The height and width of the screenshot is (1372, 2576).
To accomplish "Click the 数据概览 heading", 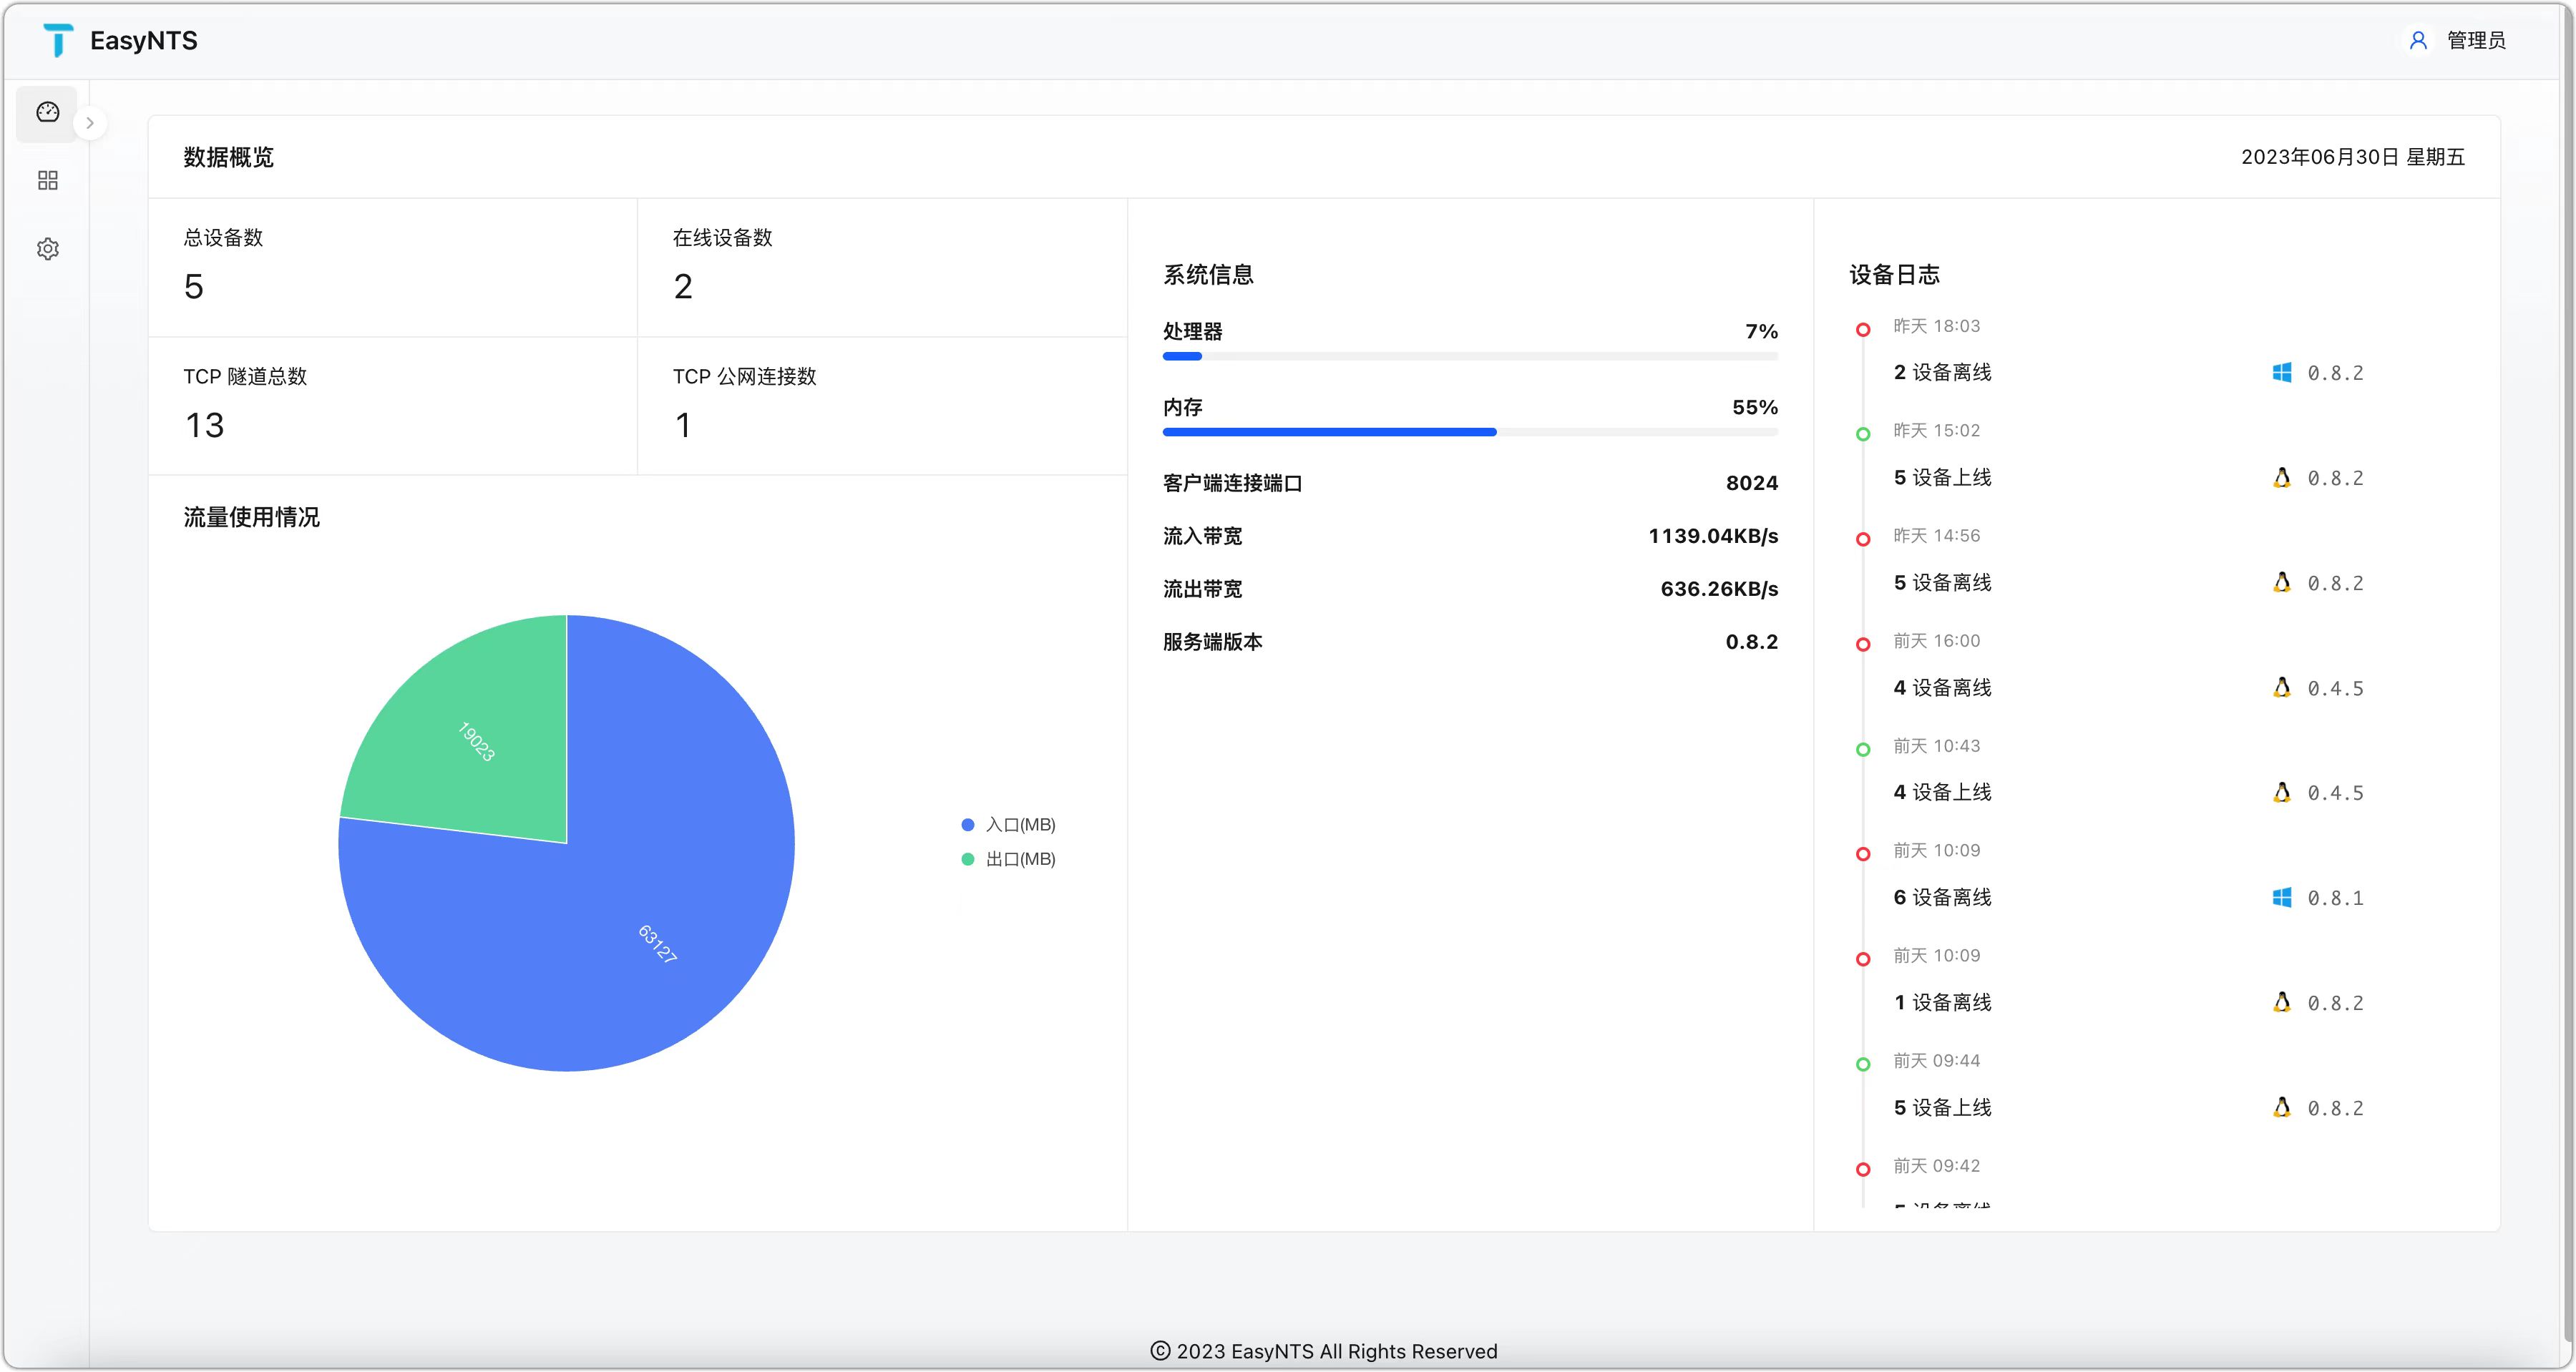I will pyautogui.click(x=228, y=157).
